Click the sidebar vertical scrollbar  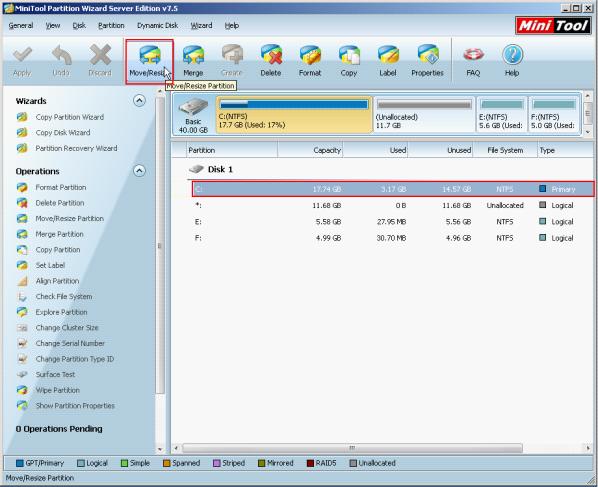click(160, 246)
